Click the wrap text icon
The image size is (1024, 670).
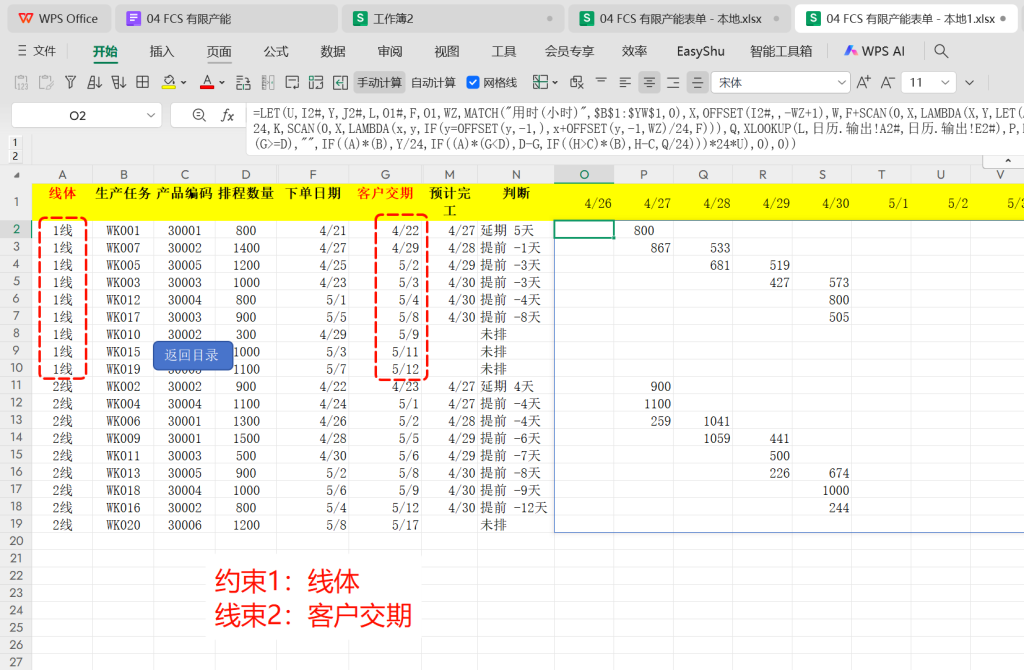tap(293, 82)
